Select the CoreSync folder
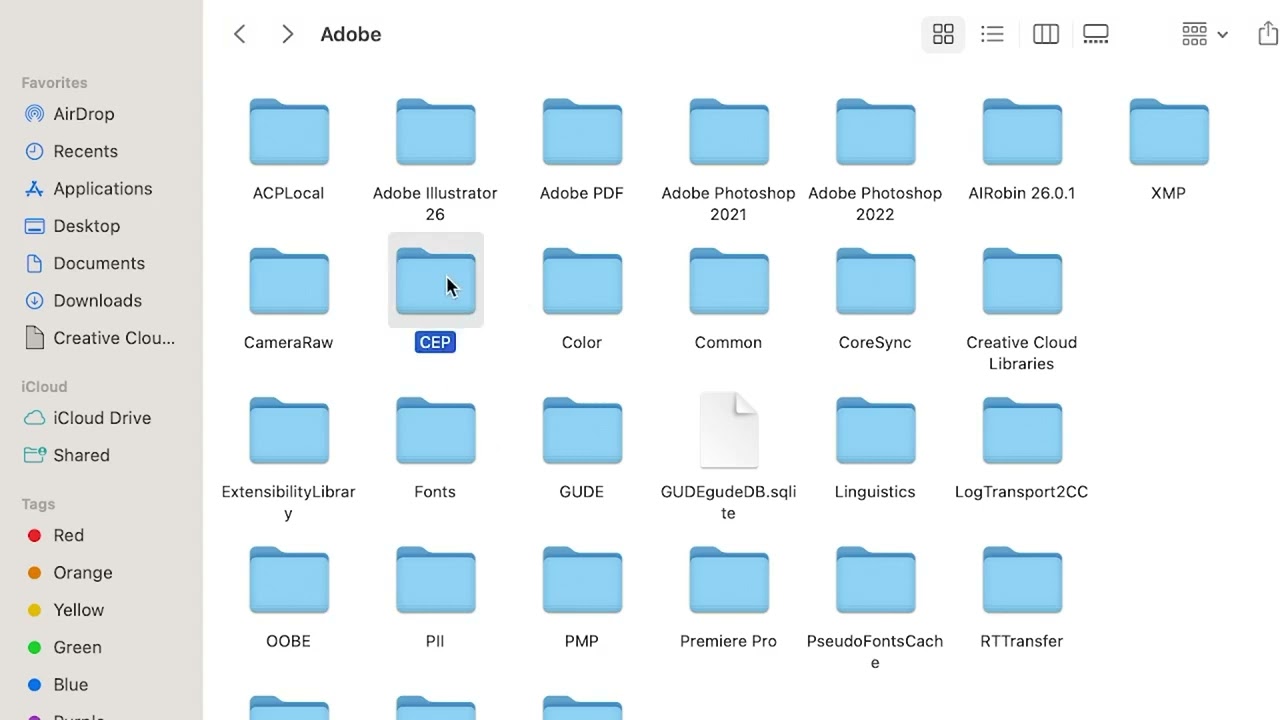This screenshot has width=1280, height=720. point(875,281)
